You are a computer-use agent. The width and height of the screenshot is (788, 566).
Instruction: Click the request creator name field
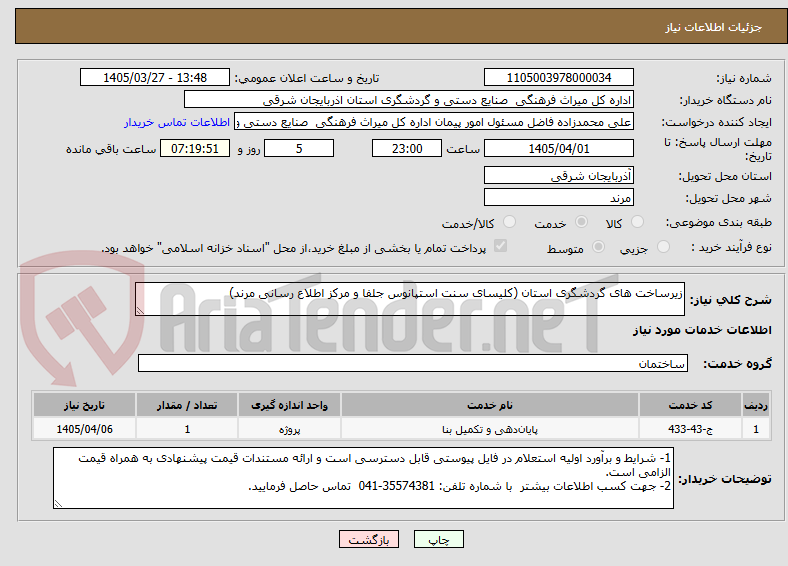click(434, 122)
